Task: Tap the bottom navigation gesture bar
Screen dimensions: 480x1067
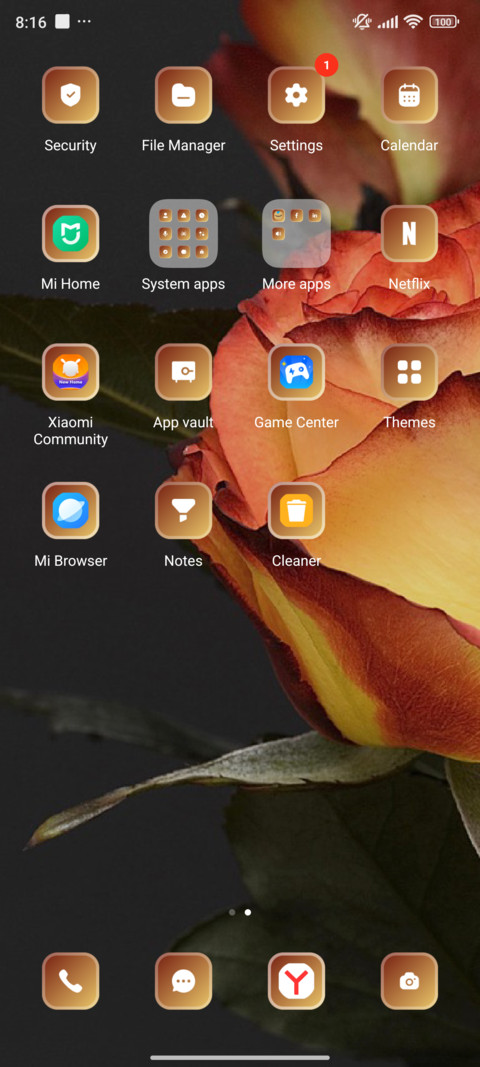Action: click(x=240, y=1057)
